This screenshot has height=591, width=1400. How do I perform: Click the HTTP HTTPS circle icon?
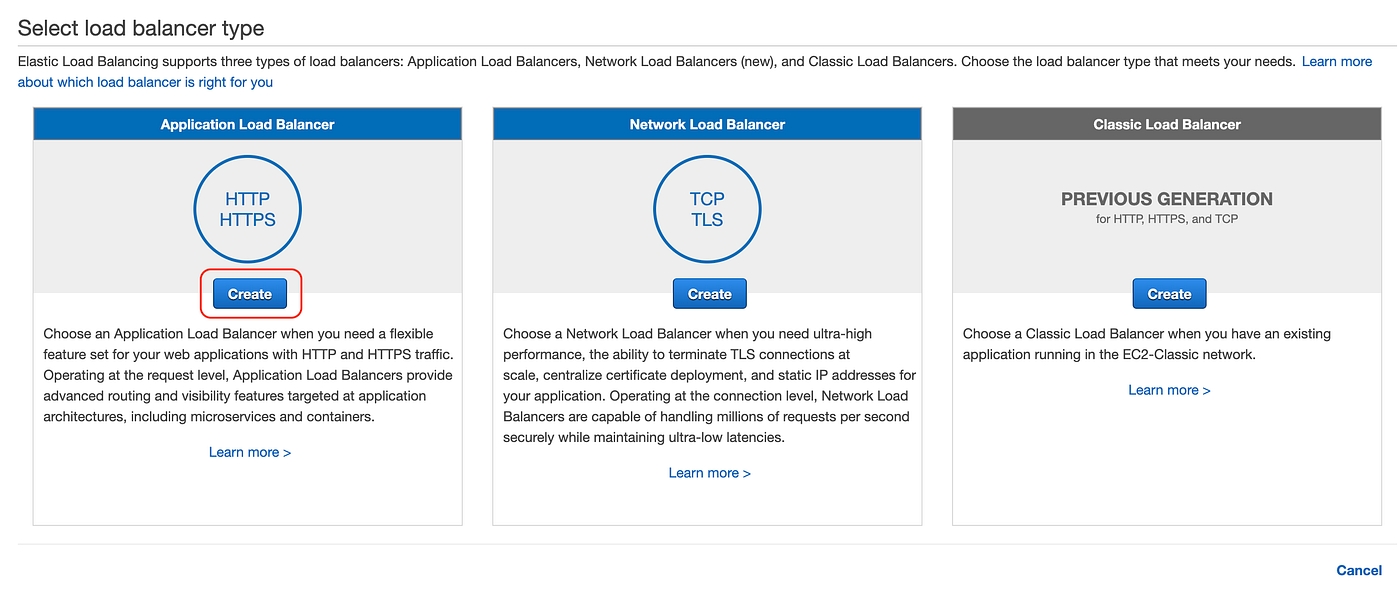coord(247,209)
